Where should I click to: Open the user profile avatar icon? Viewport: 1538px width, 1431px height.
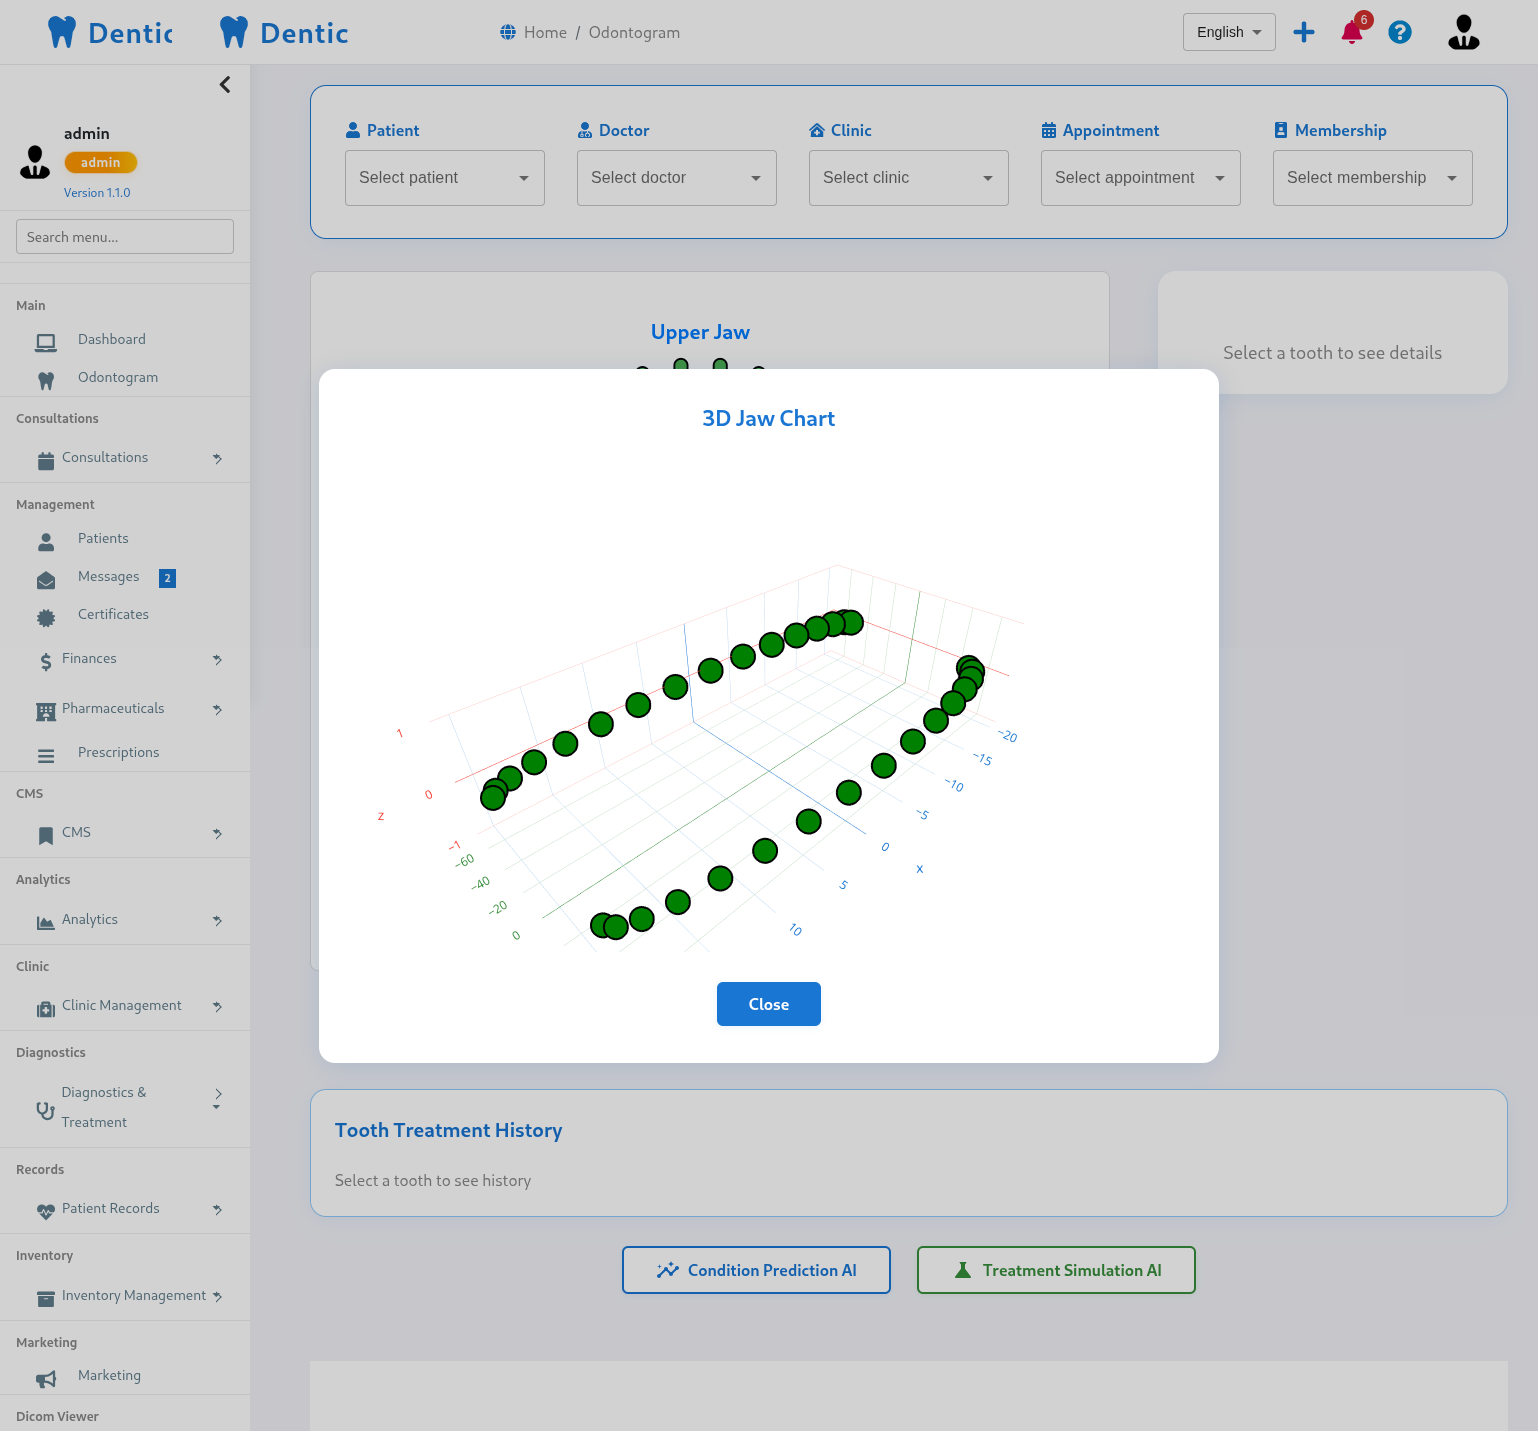click(x=1463, y=33)
